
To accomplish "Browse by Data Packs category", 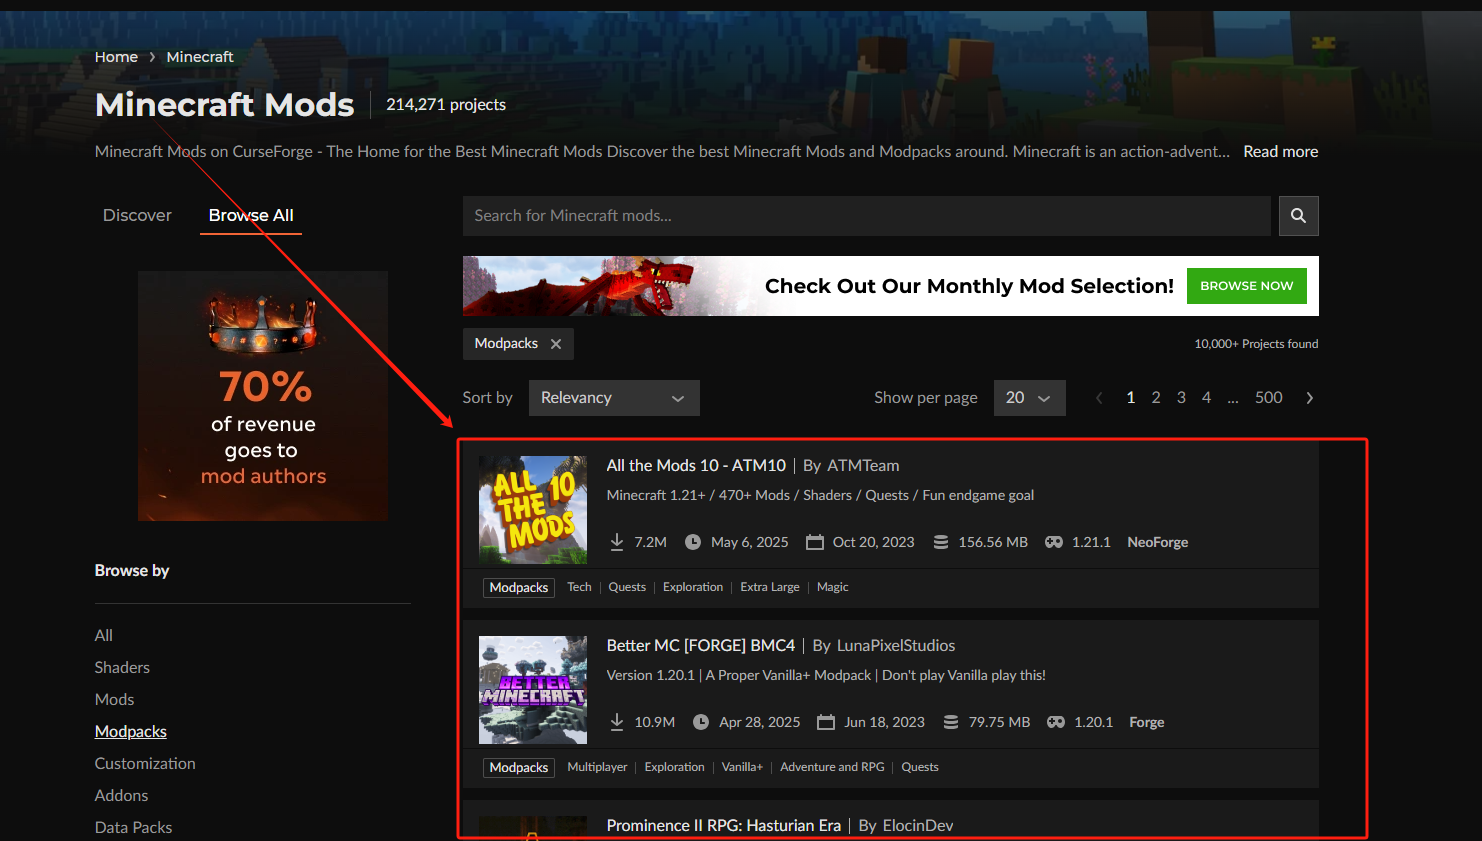I will coord(133,827).
